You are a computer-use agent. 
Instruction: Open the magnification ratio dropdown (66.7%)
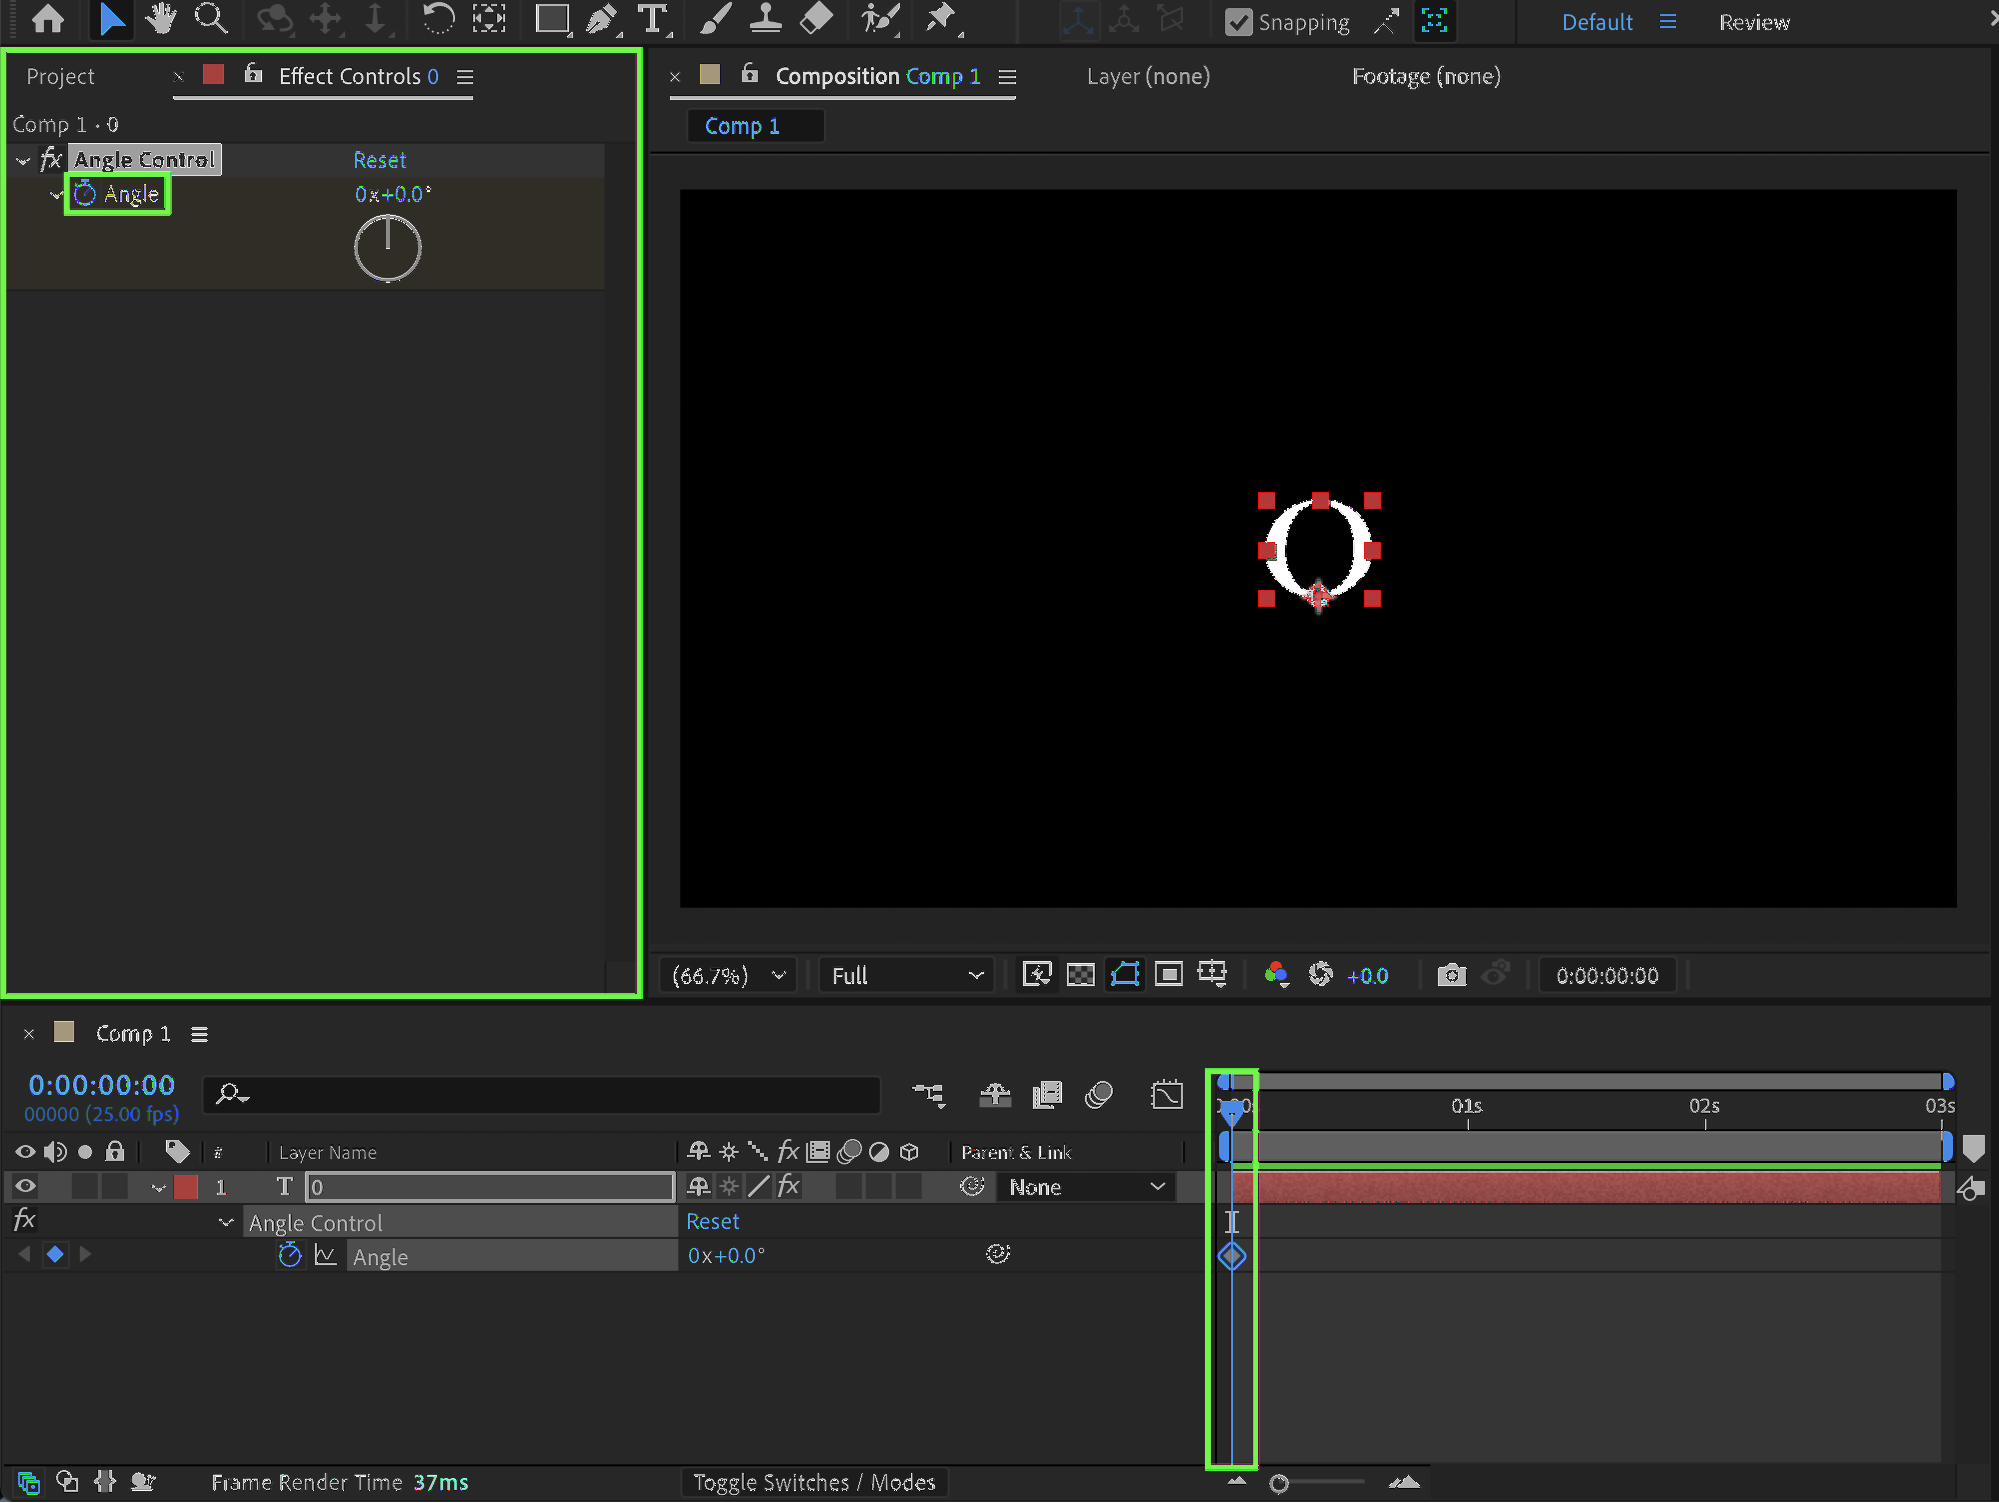point(728,976)
